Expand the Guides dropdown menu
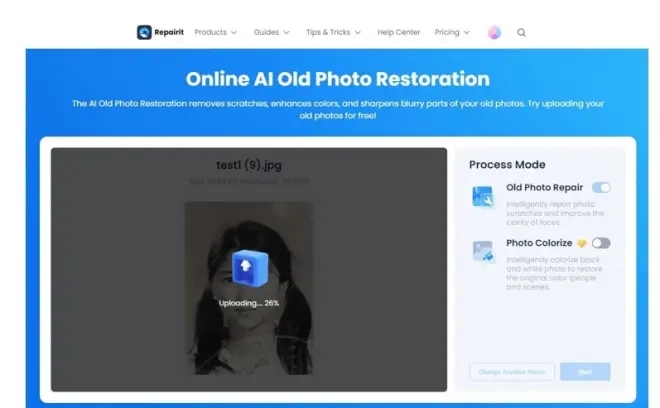Viewport: 660px width, 408px height. (x=271, y=32)
